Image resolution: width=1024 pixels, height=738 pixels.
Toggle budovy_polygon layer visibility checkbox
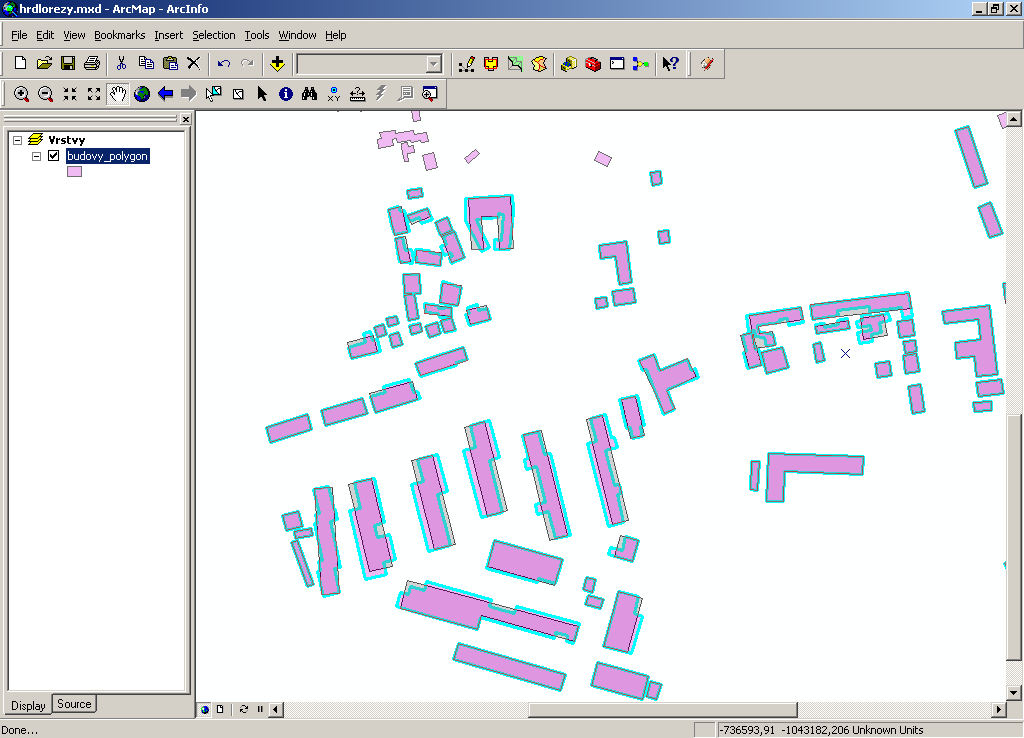(x=54, y=155)
